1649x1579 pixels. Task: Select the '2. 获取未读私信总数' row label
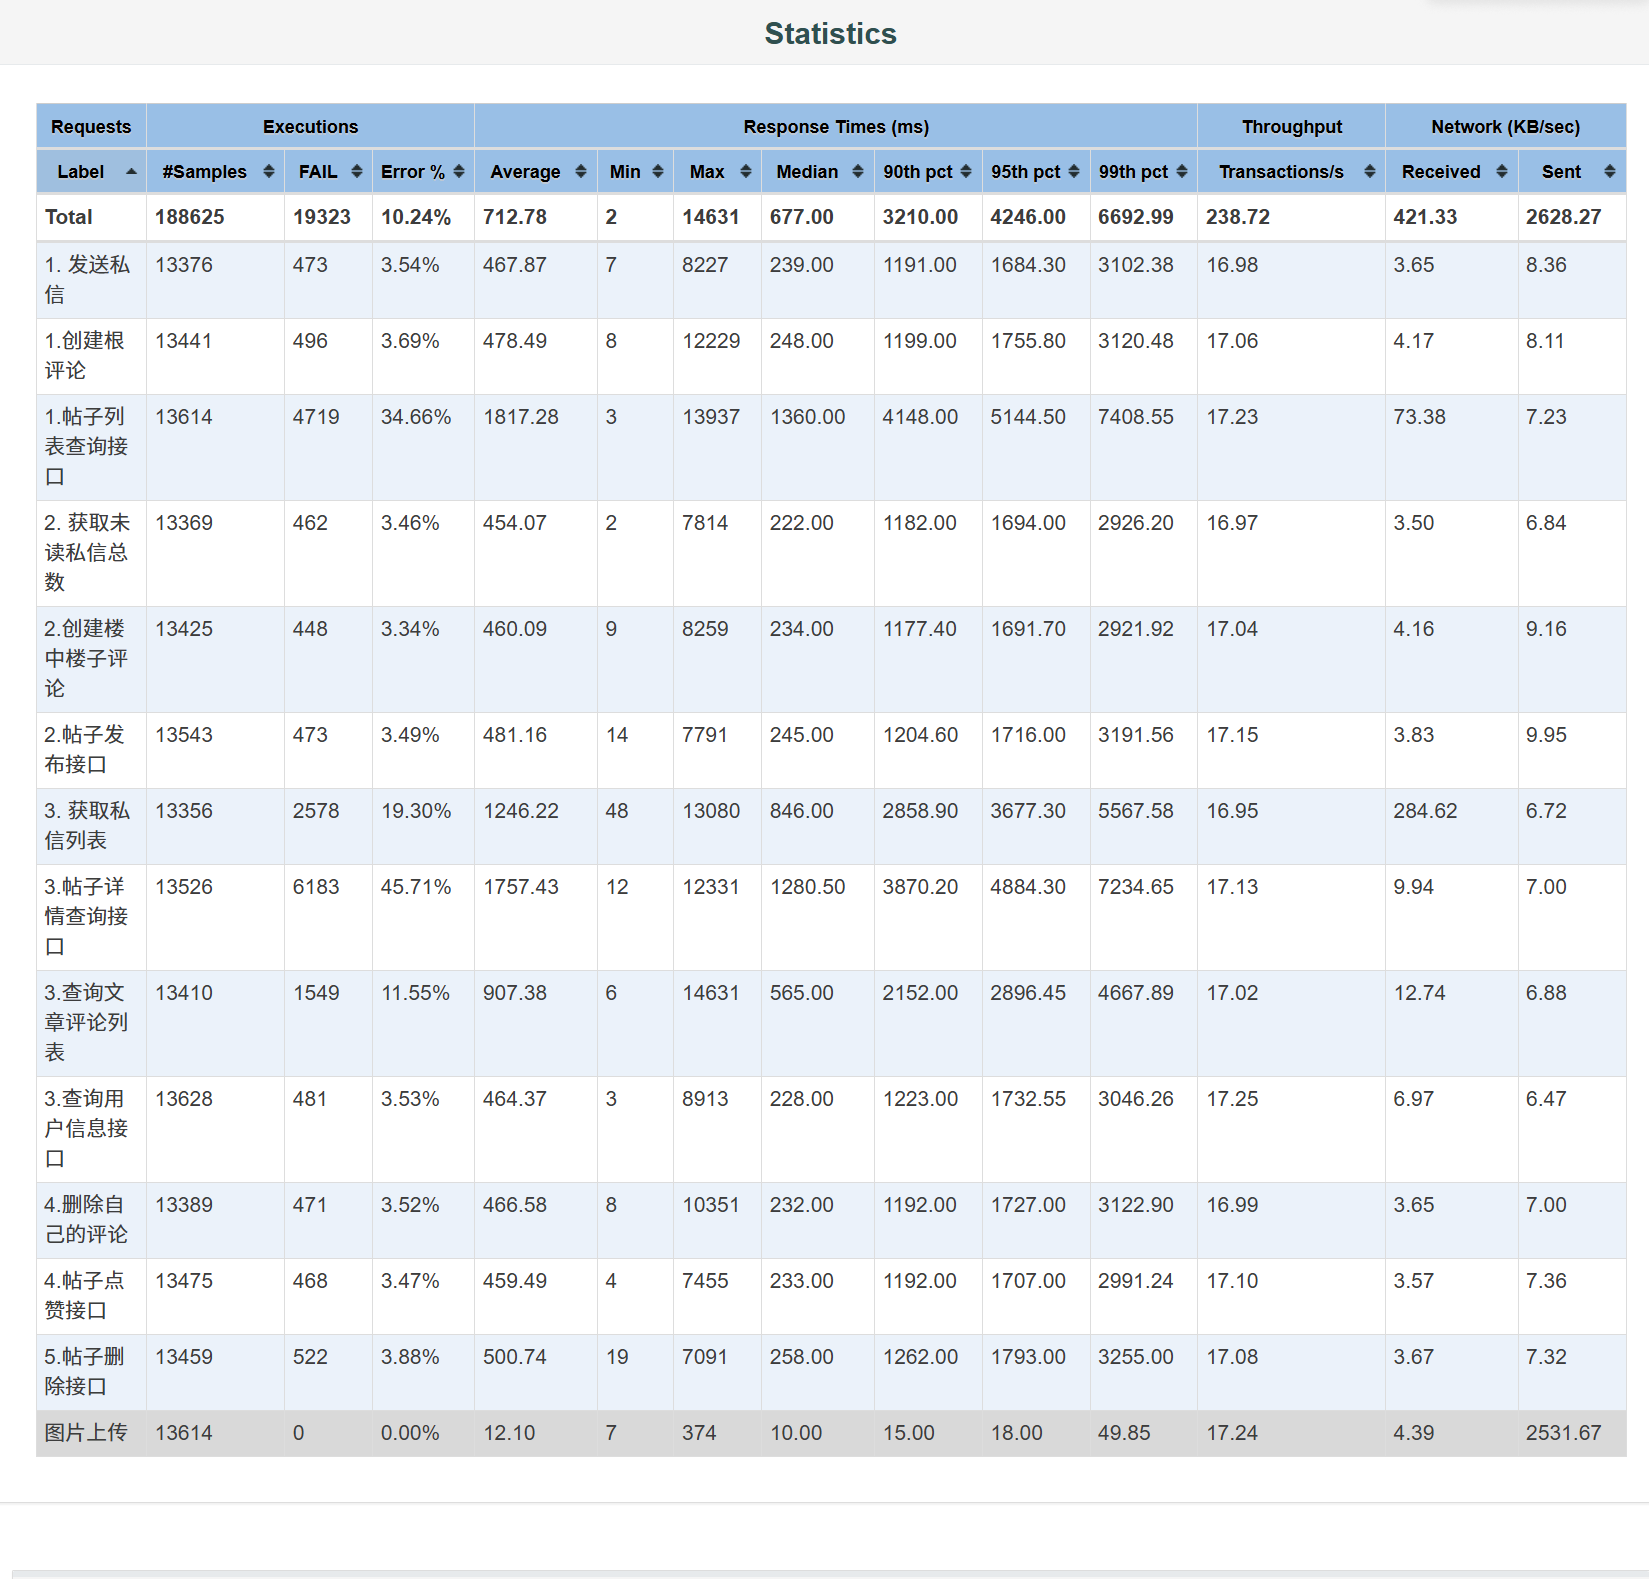click(87, 553)
